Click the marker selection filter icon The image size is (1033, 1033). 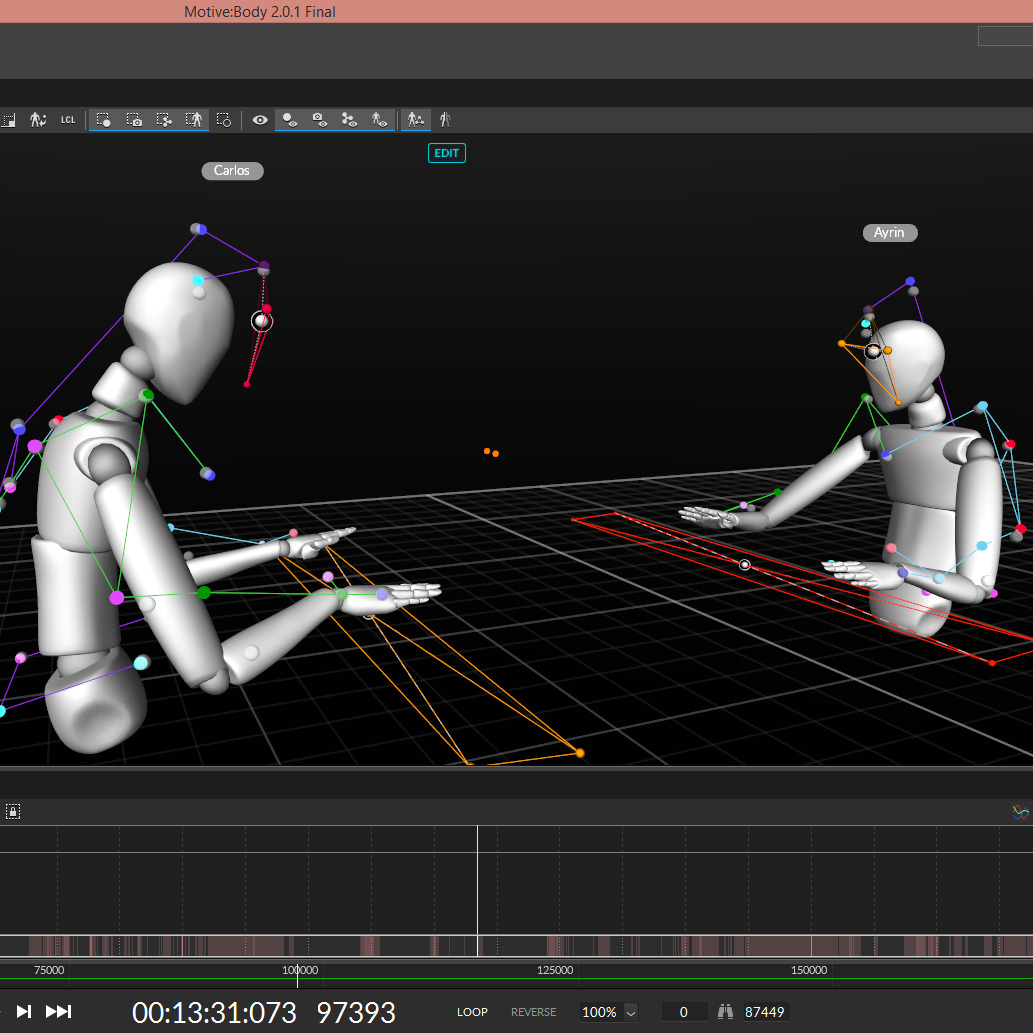[x=103, y=120]
